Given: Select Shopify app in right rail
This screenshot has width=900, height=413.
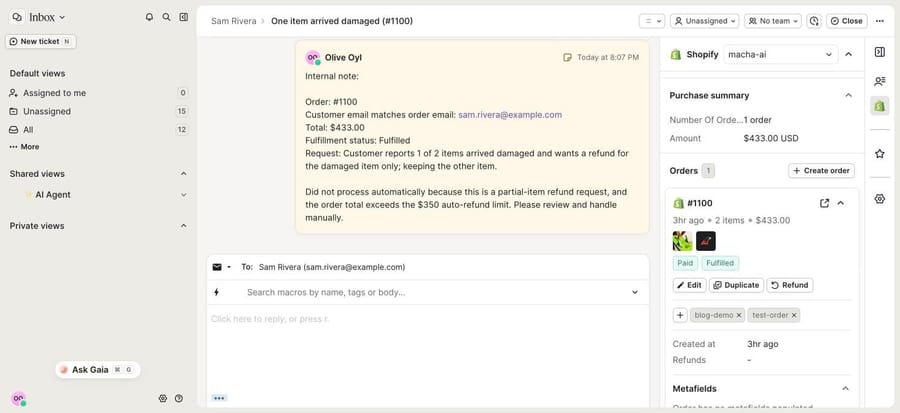Looking at the screenshot, I should click(879, 106).
